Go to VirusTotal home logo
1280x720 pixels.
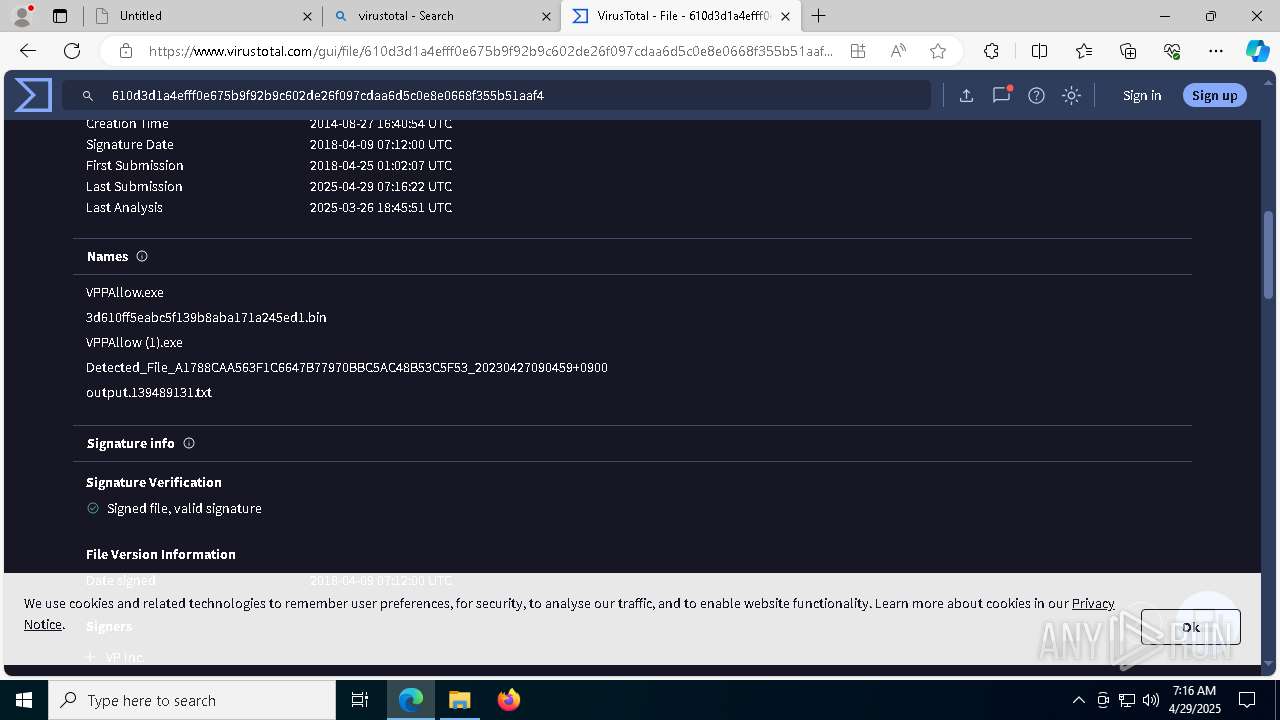pos(33,95)
